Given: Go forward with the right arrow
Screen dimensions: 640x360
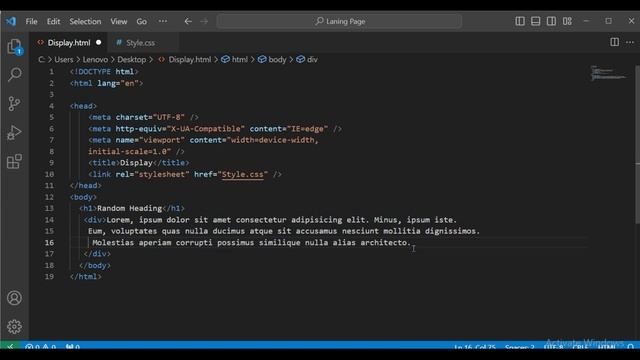Looking at the screenshot, I should pyautogui.click(x=204, y=21).
